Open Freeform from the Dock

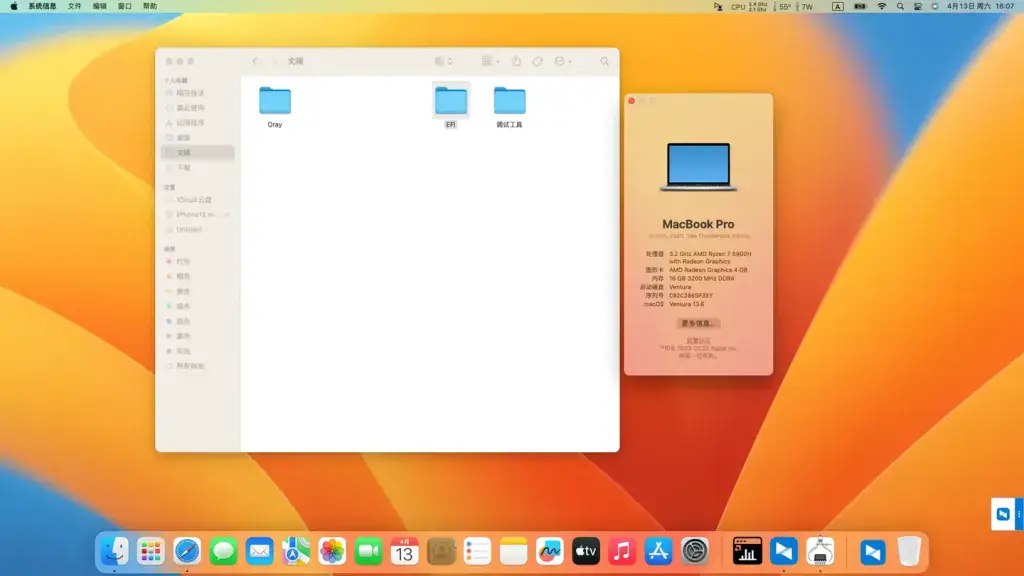point(549,552)
